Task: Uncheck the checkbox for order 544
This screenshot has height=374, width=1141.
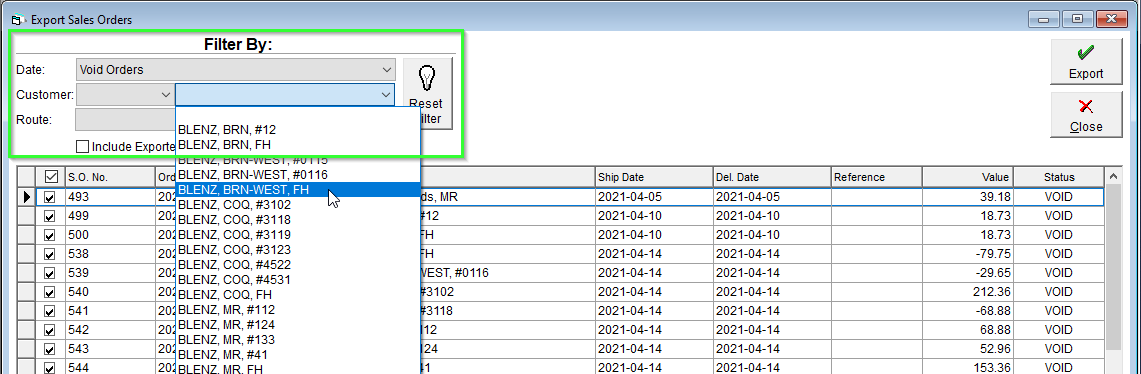Action: [x=50, y=367]
